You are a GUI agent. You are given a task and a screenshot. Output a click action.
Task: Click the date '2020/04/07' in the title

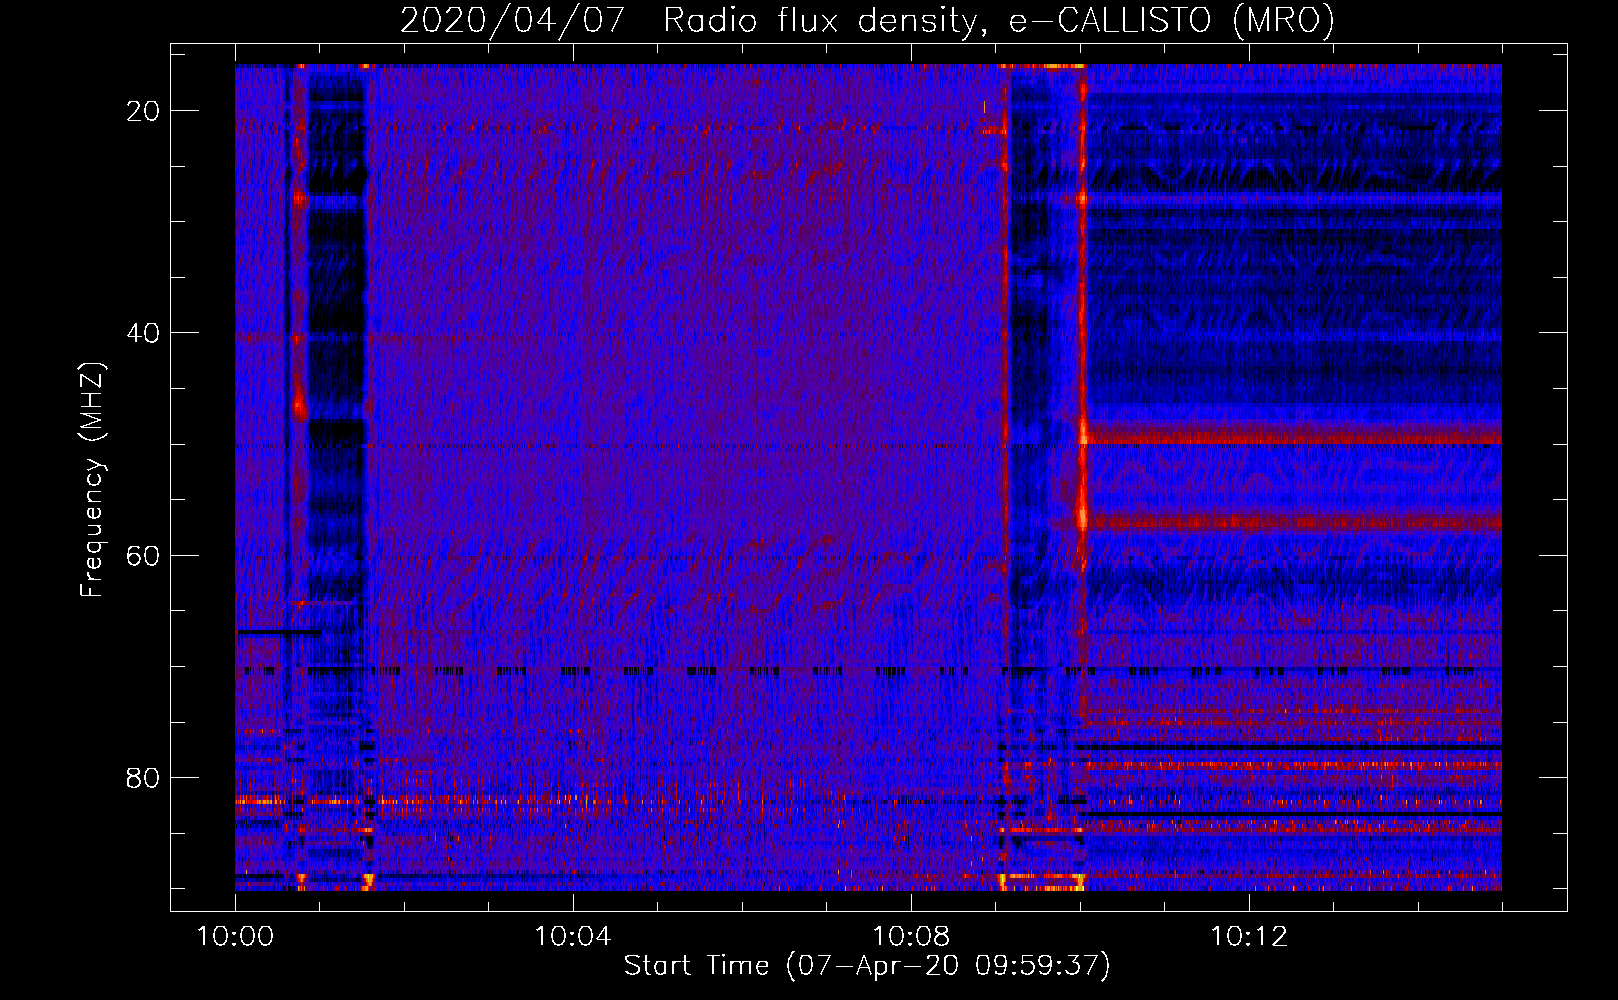(x=513, y=21)
